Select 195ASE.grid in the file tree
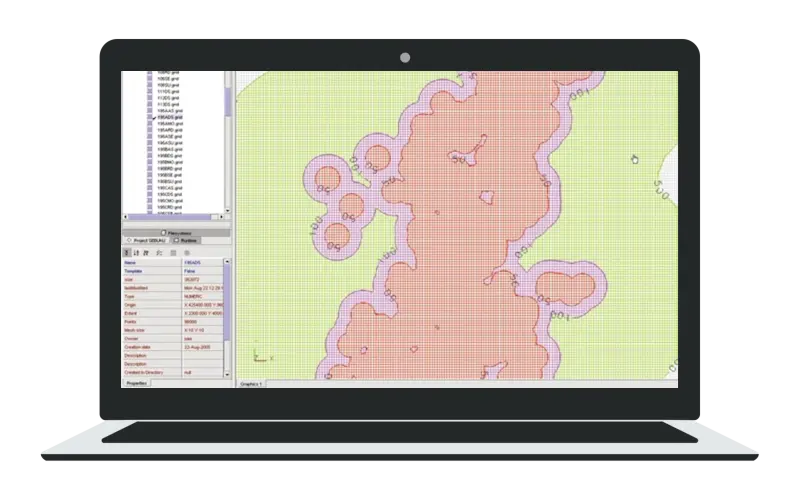The image size is (800, 500). pyautogui.click(x=170, y=136)
